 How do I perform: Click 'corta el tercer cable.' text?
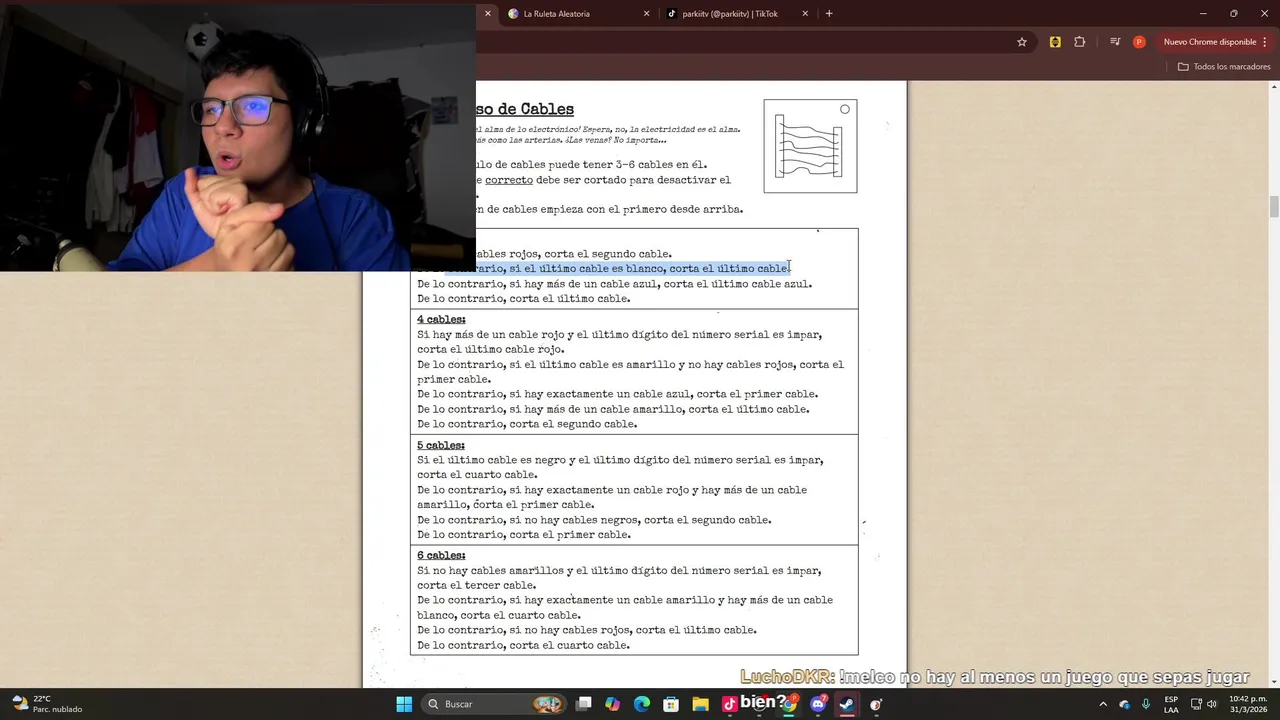pyautogui.click(x=477, y=586)
